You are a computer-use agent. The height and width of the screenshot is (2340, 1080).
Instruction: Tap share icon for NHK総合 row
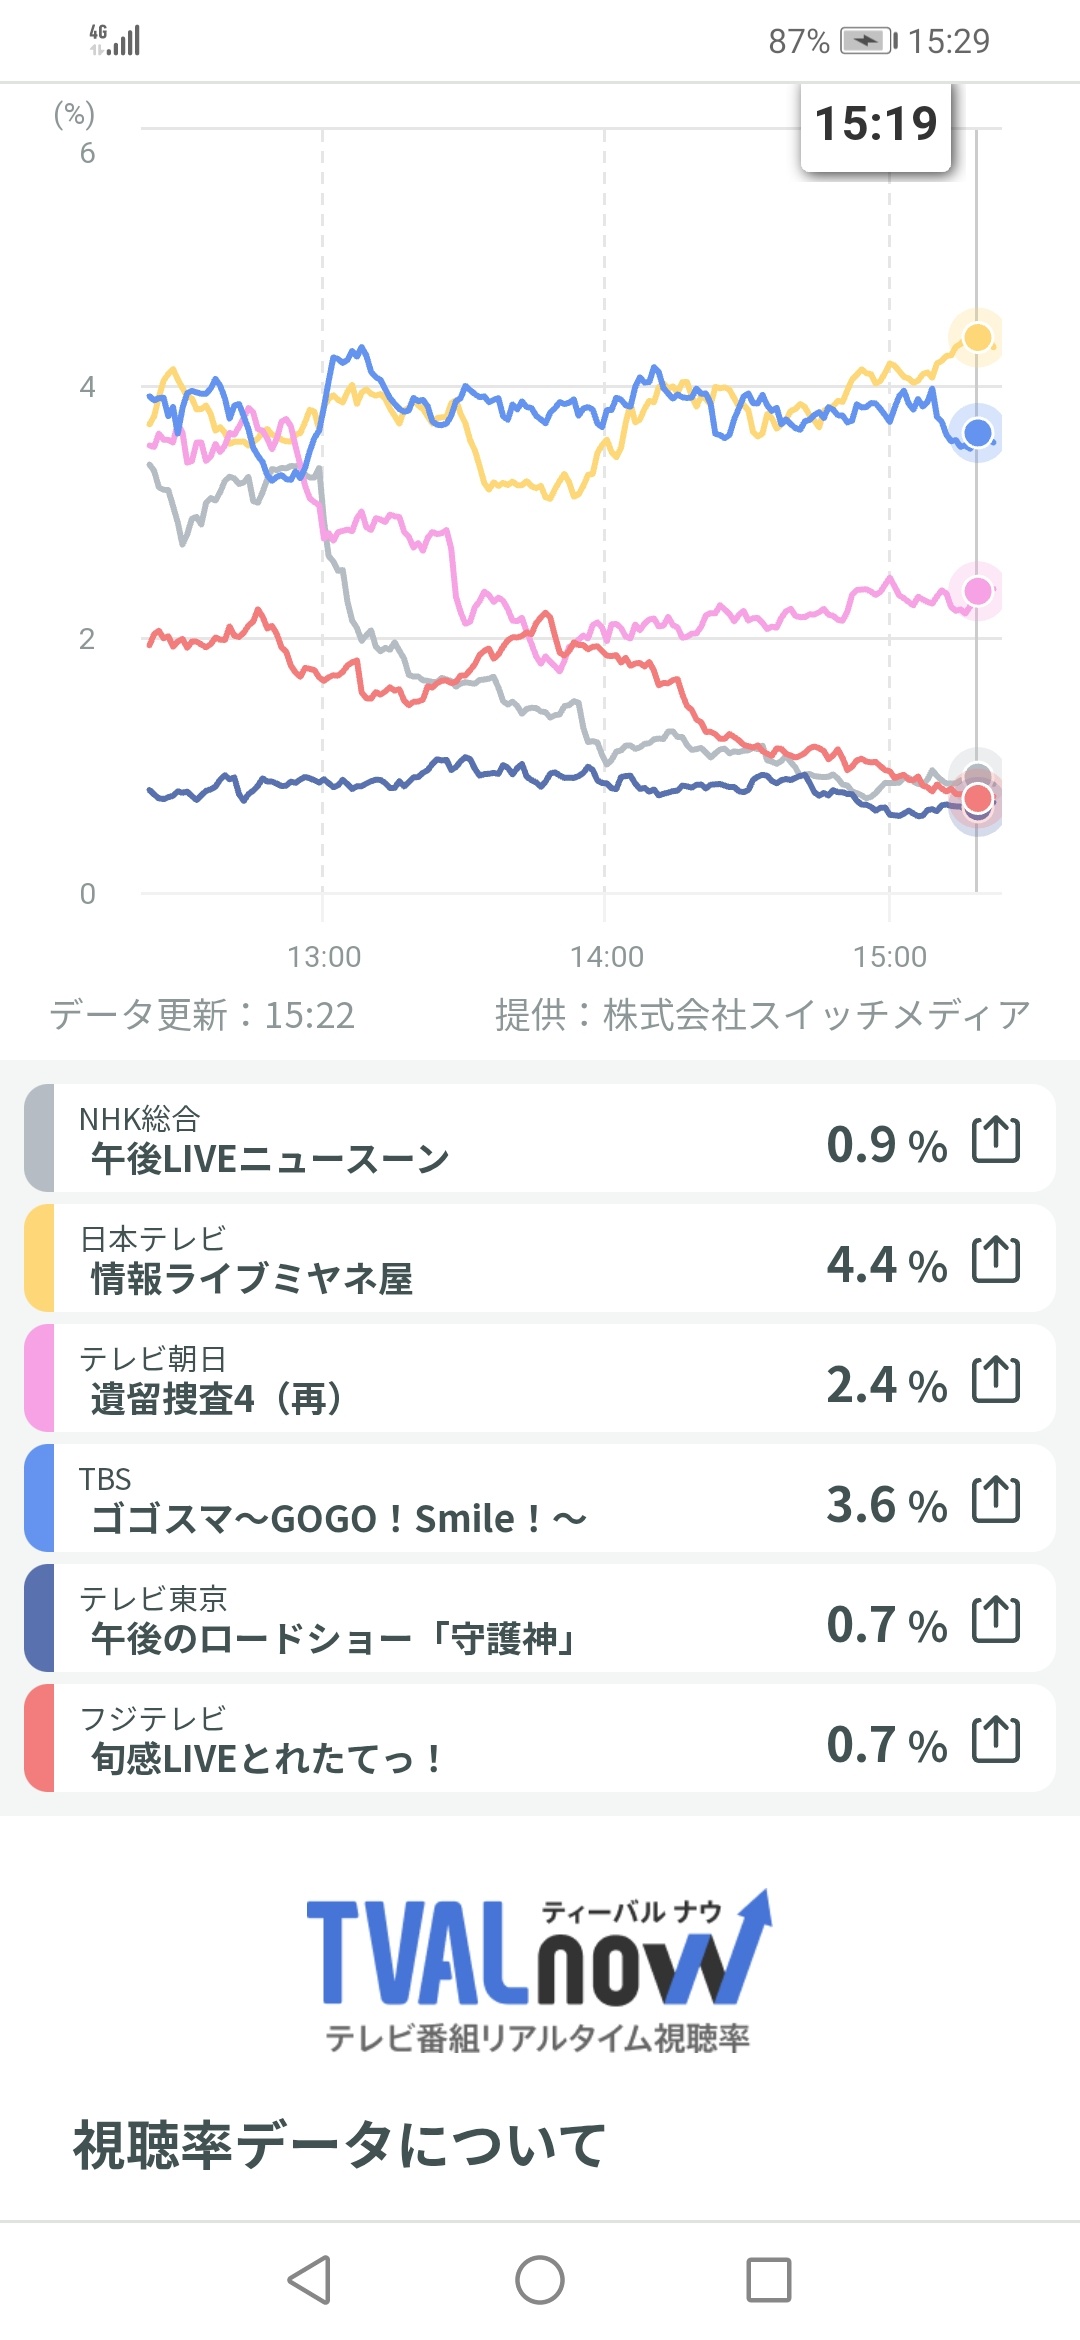point(996,1140)
